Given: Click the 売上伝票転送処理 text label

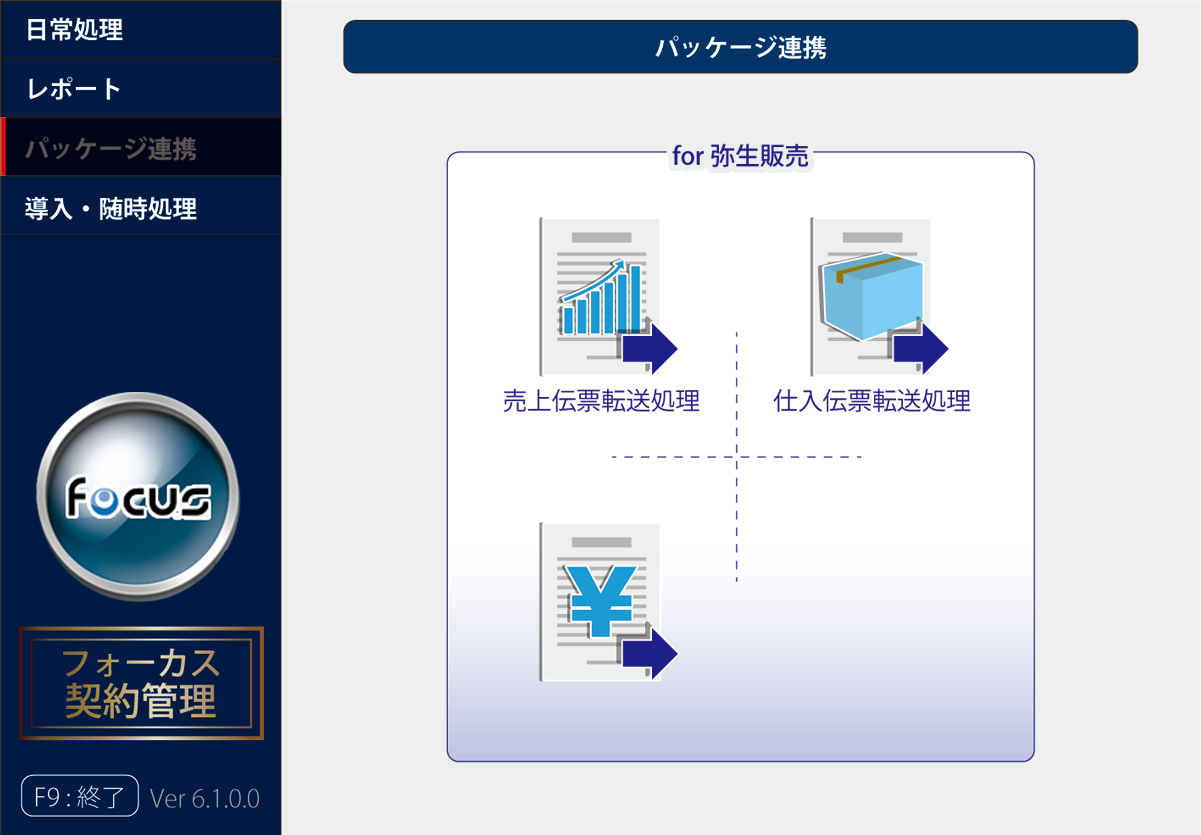Looking at the screenshot, I should 601,402.
